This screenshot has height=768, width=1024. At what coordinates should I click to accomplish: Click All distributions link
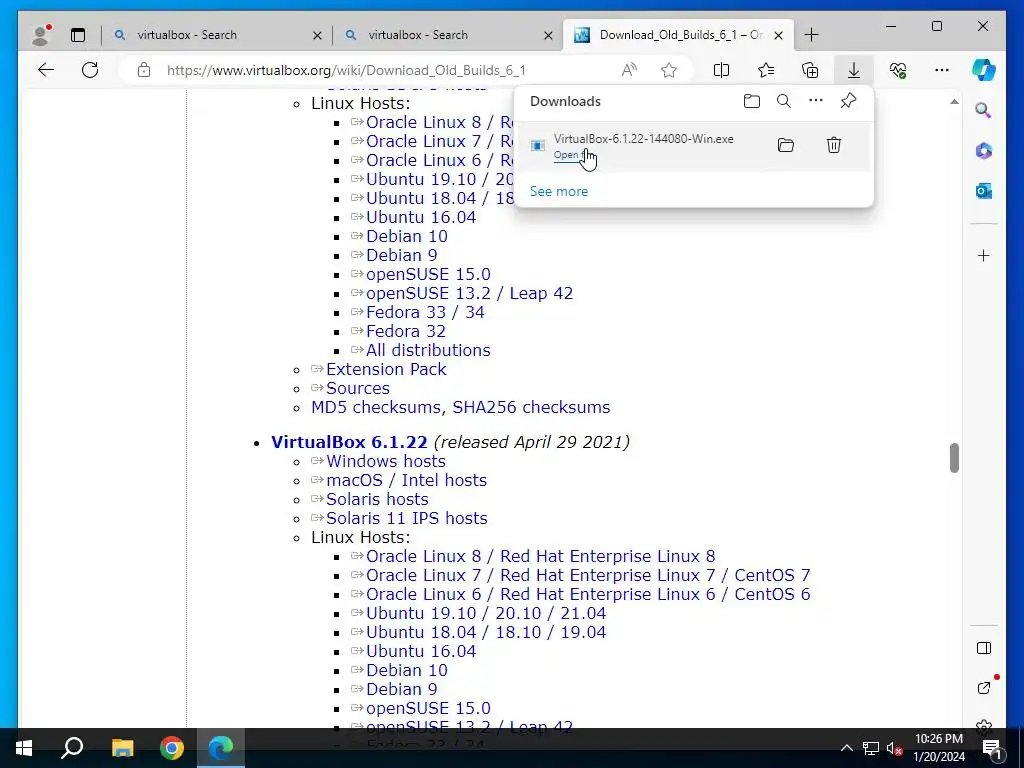tap(428, 350)
